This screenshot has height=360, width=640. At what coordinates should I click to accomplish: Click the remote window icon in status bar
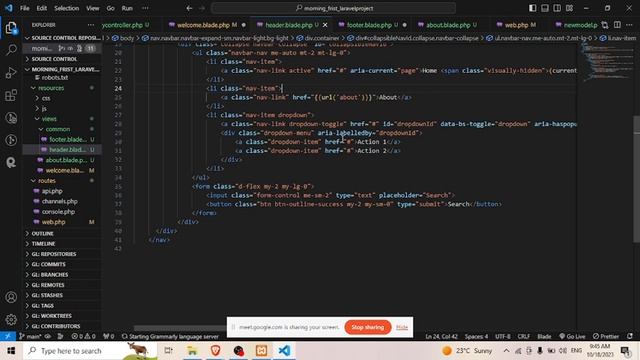8,336
